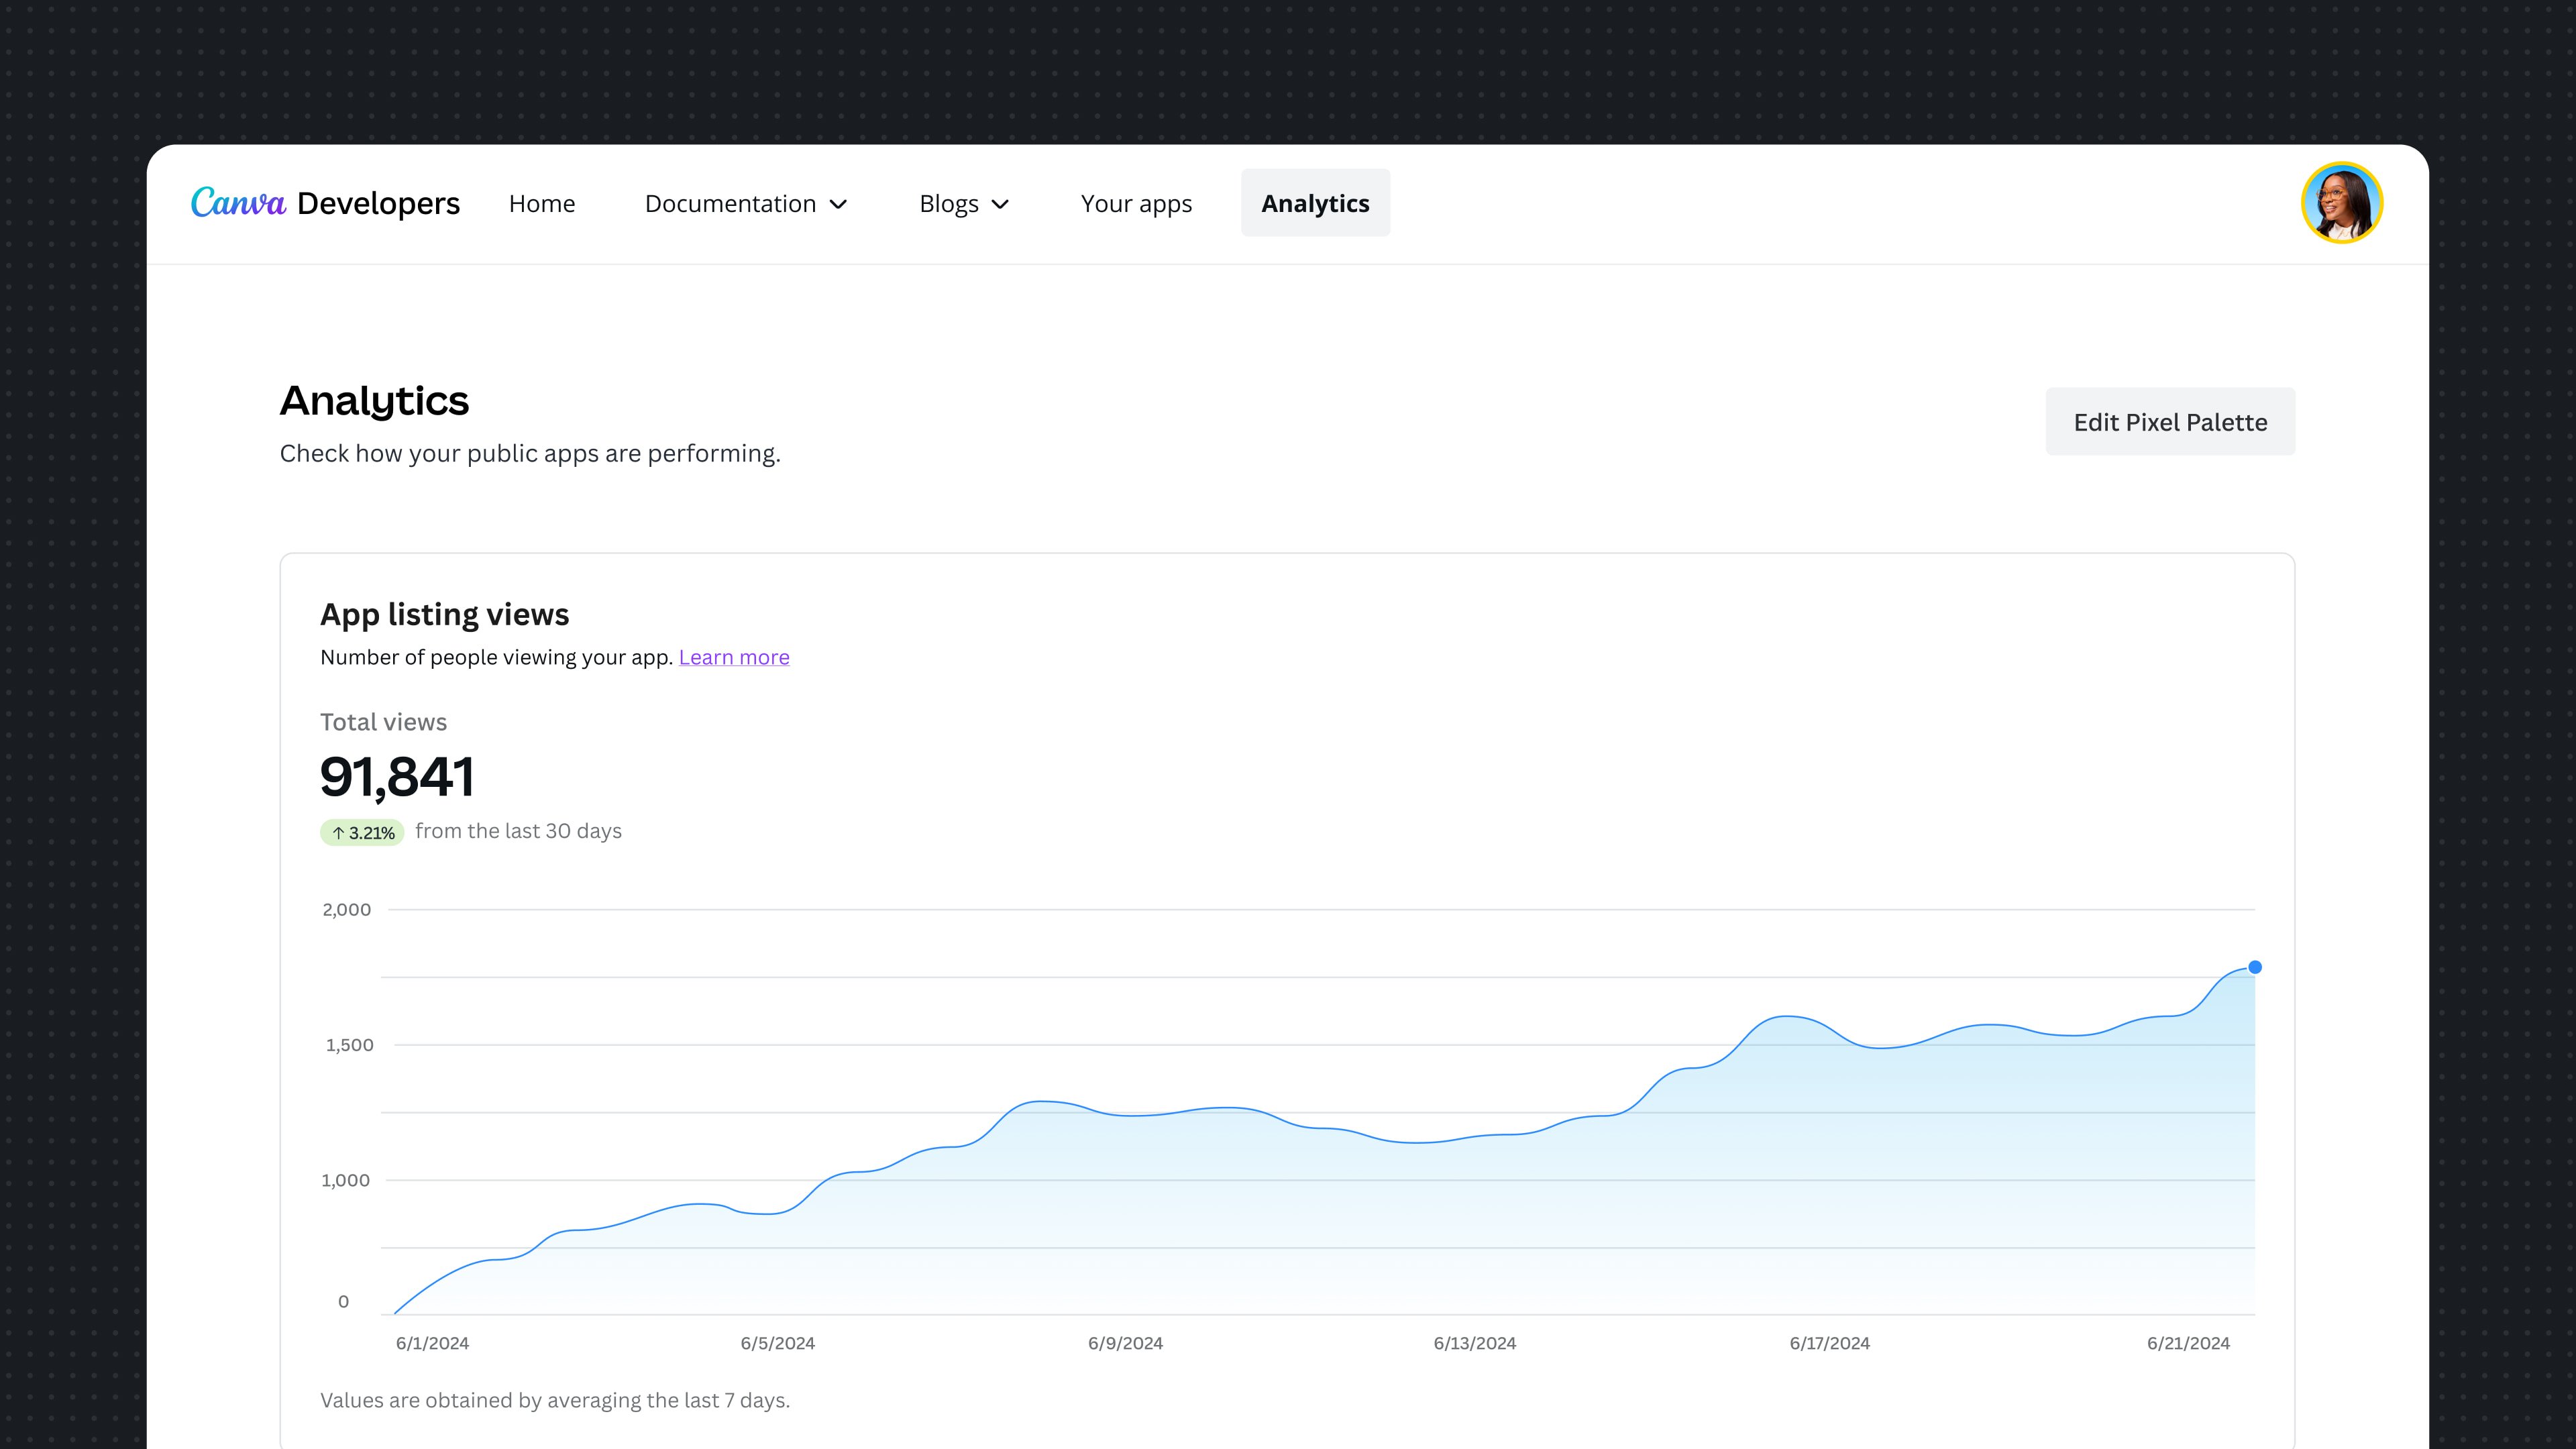2576x1449 pixels.
Task: Click the chart area near 6/9/2024
Action: pos(1126,1200)
